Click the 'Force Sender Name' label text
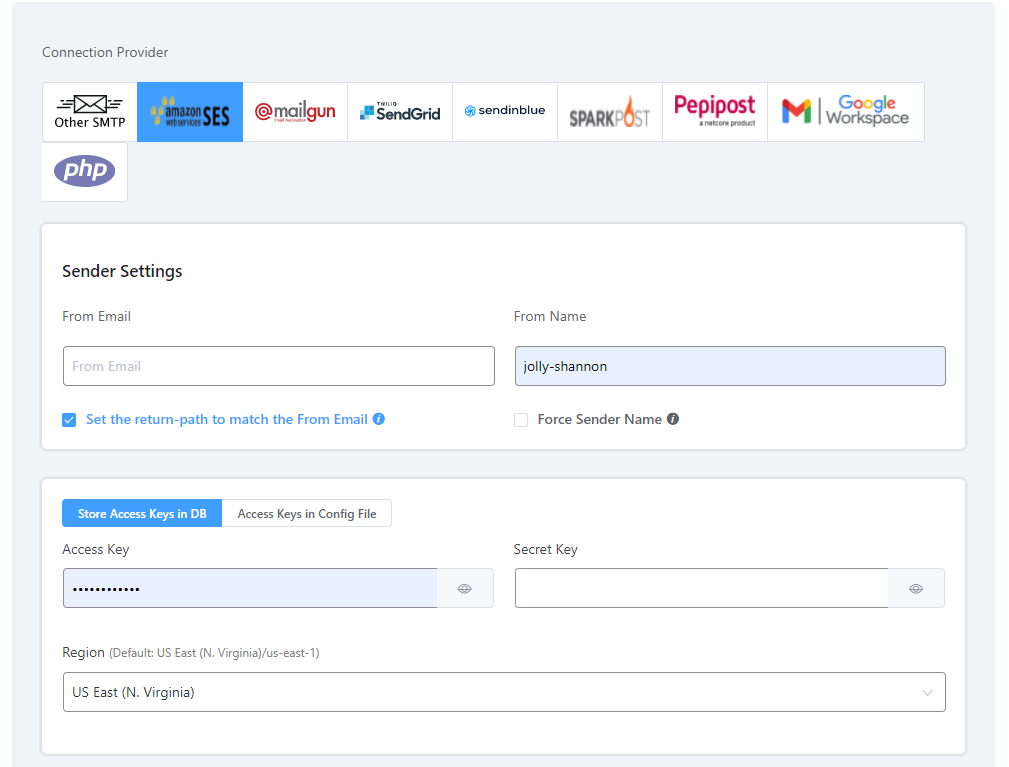 point(600,420)
